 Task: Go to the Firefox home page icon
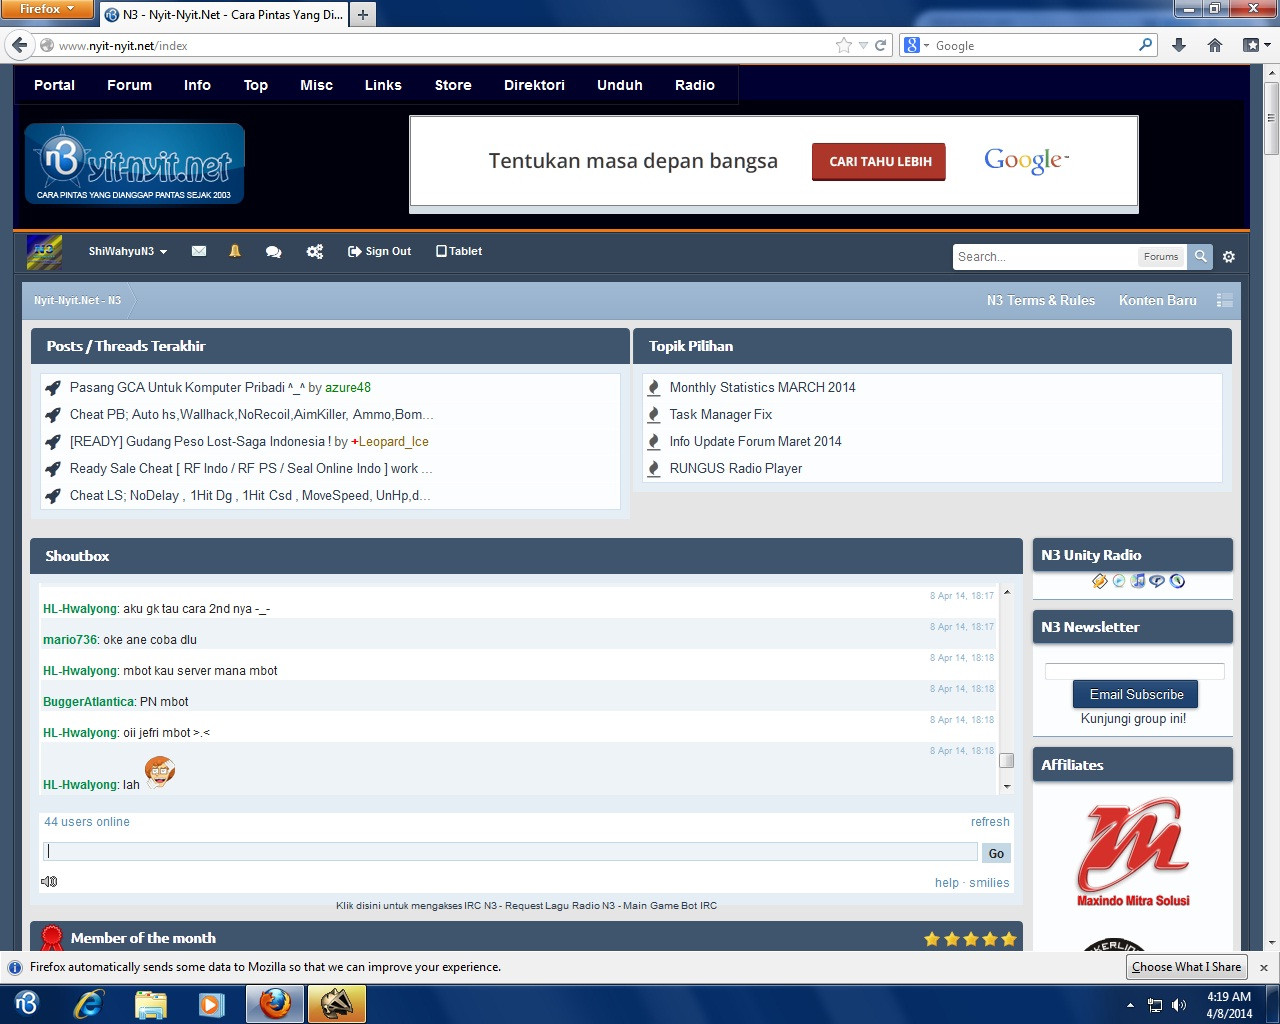coord(1215,45)
